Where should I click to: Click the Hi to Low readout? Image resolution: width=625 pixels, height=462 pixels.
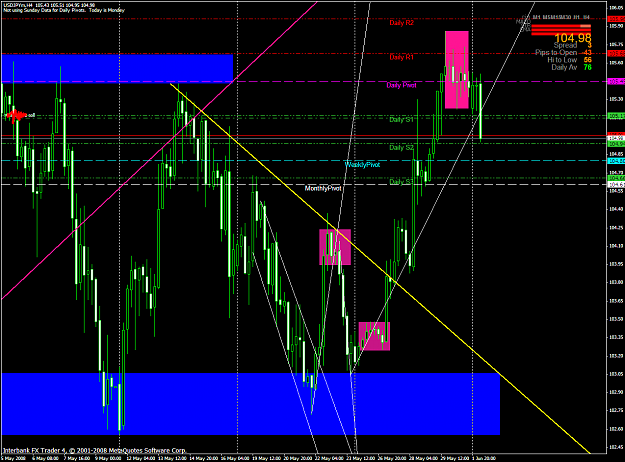coord(569,60)
